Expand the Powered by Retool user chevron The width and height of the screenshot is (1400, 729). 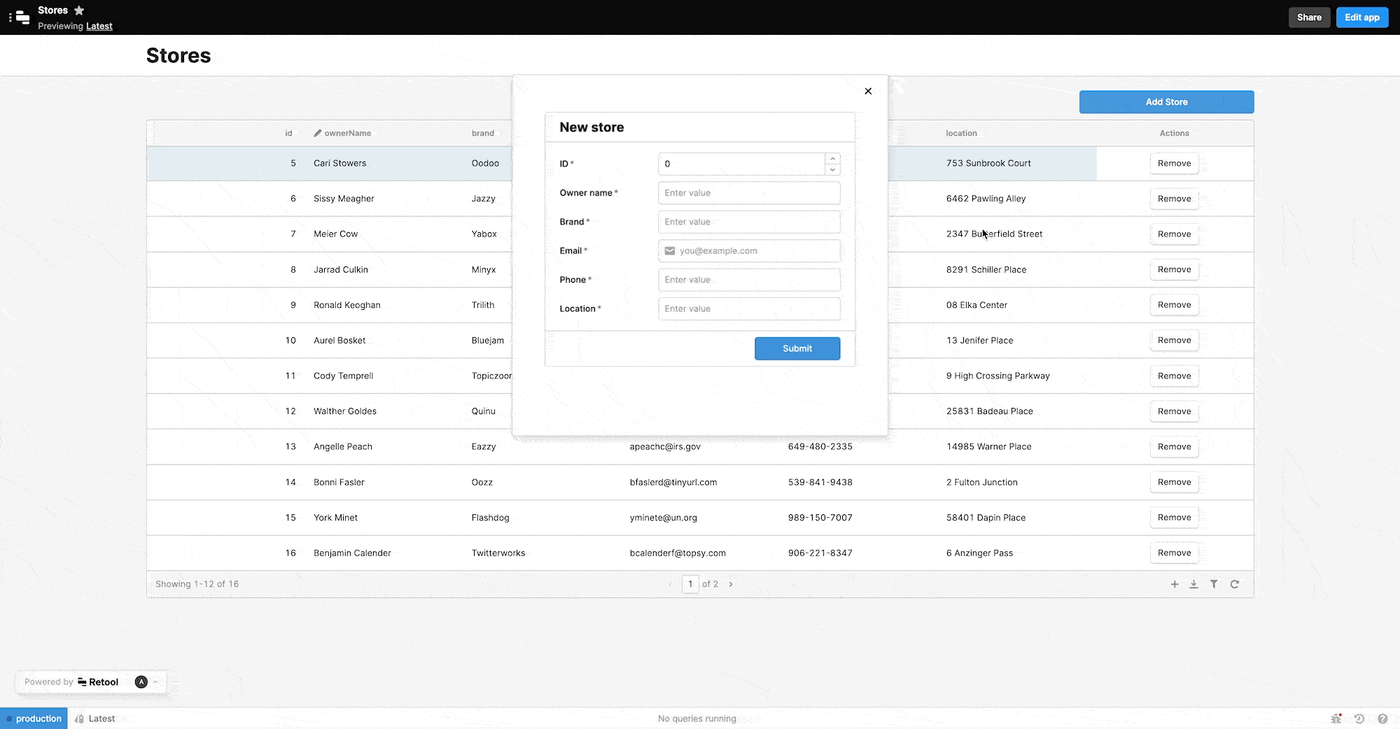156,682
